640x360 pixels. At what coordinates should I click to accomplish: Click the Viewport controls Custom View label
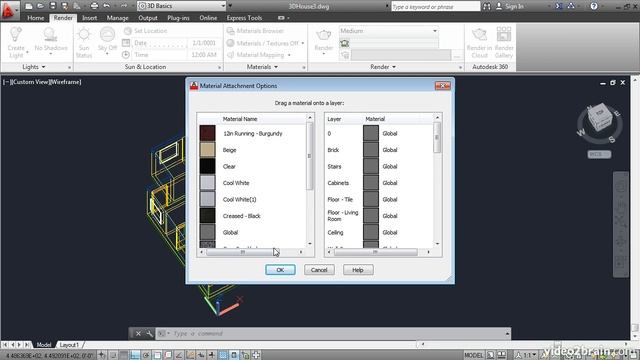click(x=29, y=82)
